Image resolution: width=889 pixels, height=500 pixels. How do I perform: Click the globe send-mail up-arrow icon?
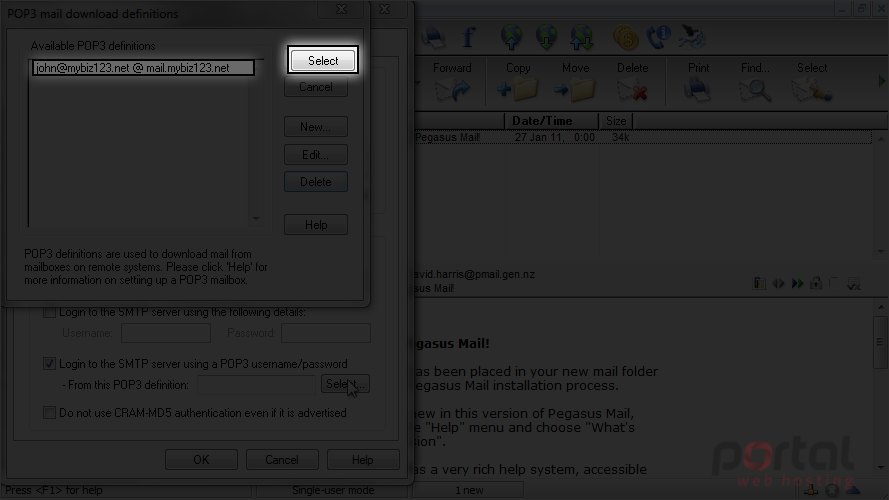point(511,37)
